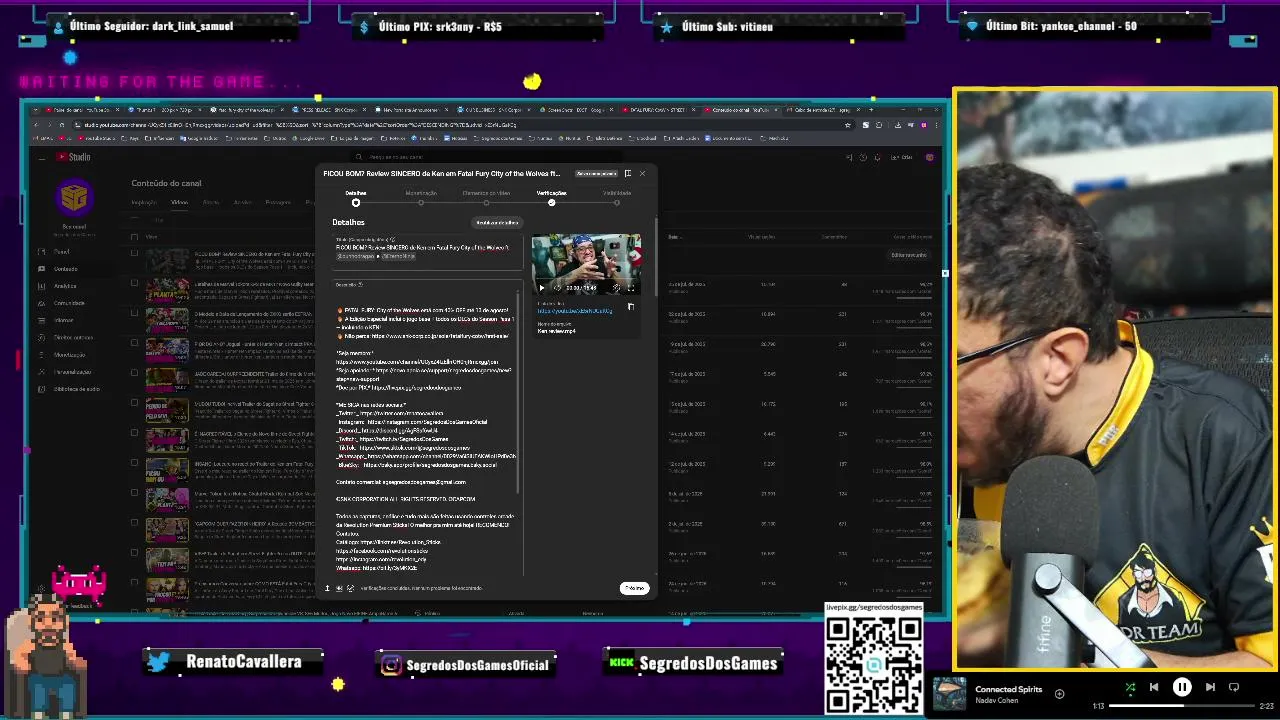This screenshot has width=1280, height=720.
Task: Click the 'Editar rascunho' button in video list
Action: pyautogui.click(x=908, y=255)
